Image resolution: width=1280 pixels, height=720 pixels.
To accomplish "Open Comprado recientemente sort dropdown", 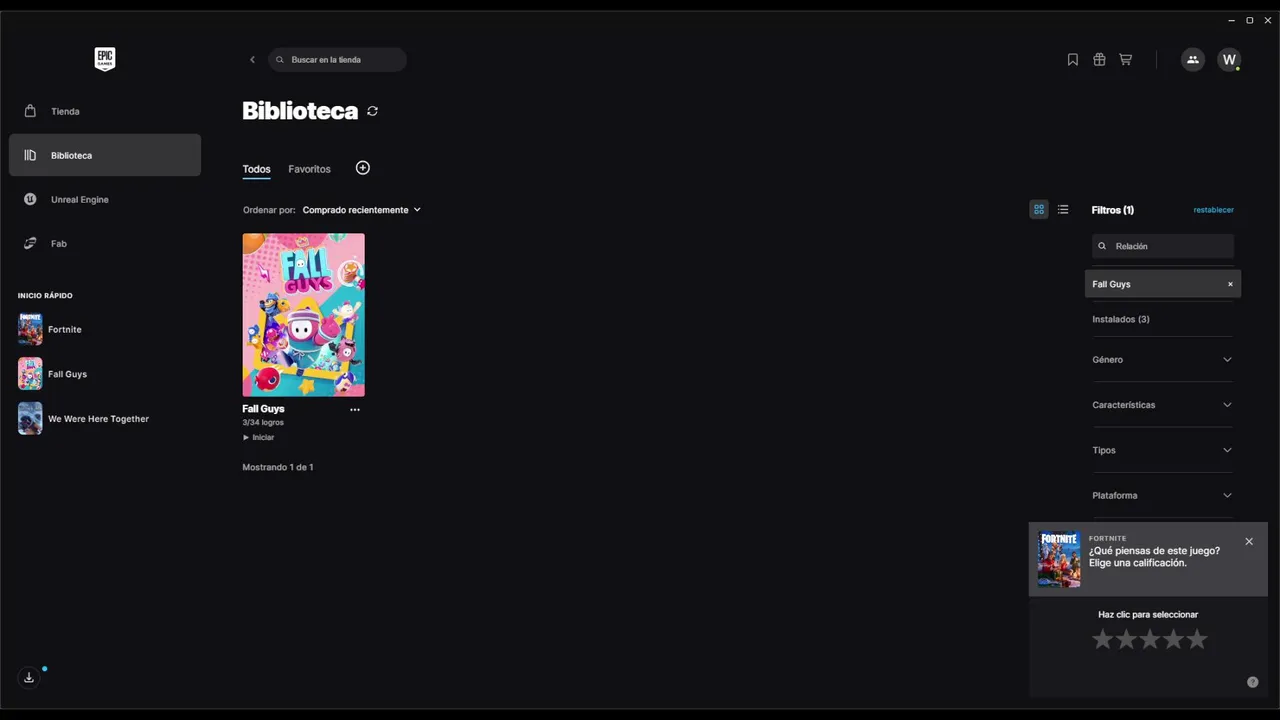I will click(361, 210).
